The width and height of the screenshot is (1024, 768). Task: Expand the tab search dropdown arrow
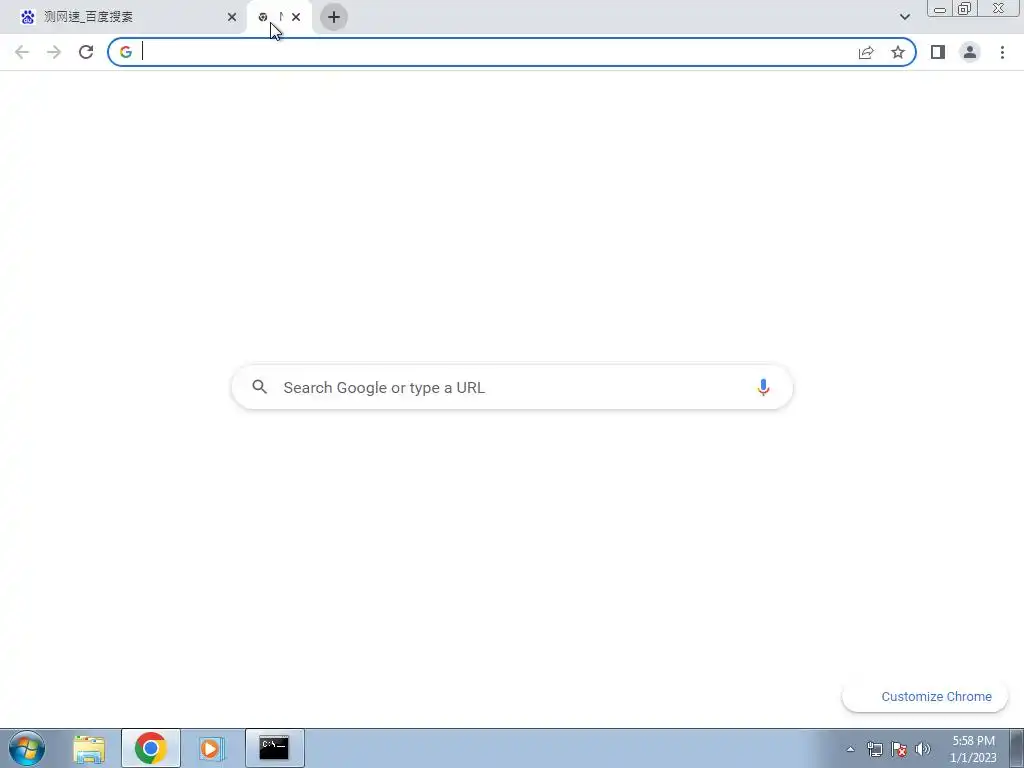click(x=904, y=17)
